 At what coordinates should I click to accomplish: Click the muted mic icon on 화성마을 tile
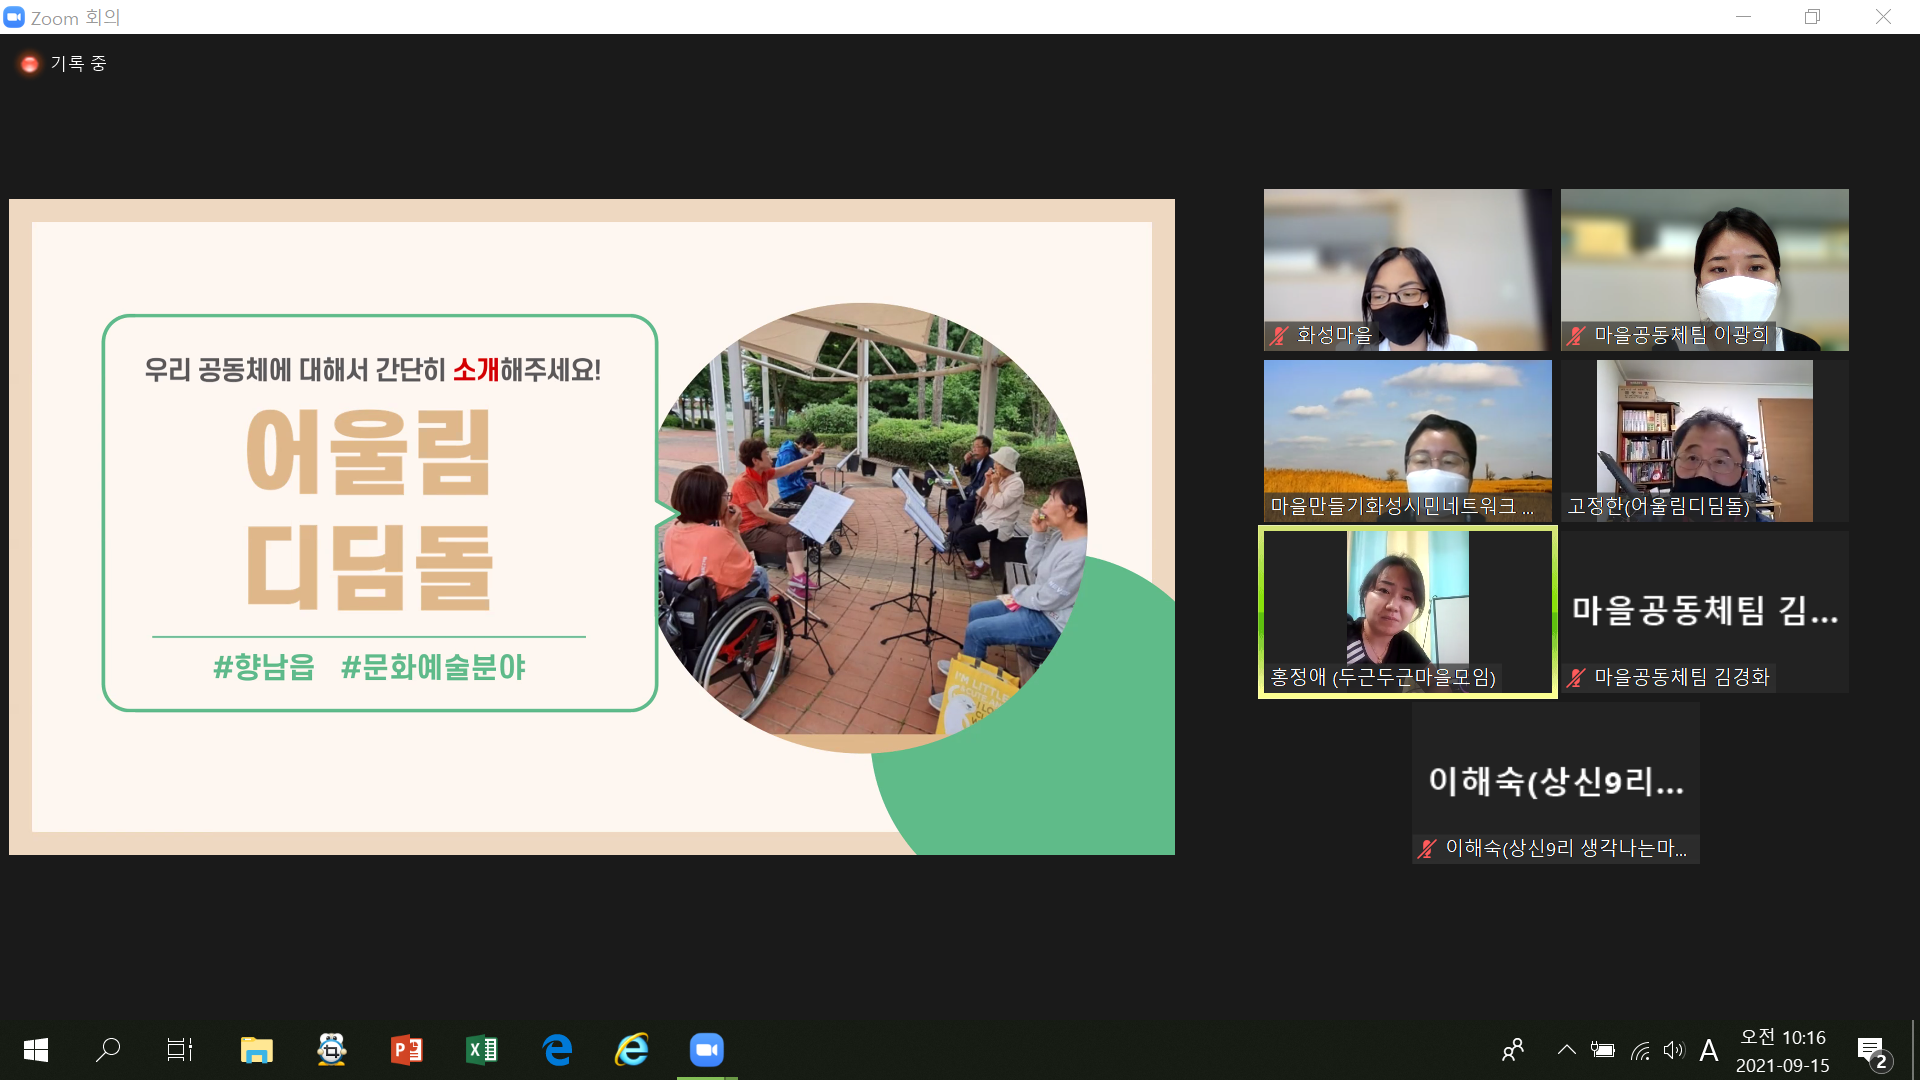[1279, 336]
